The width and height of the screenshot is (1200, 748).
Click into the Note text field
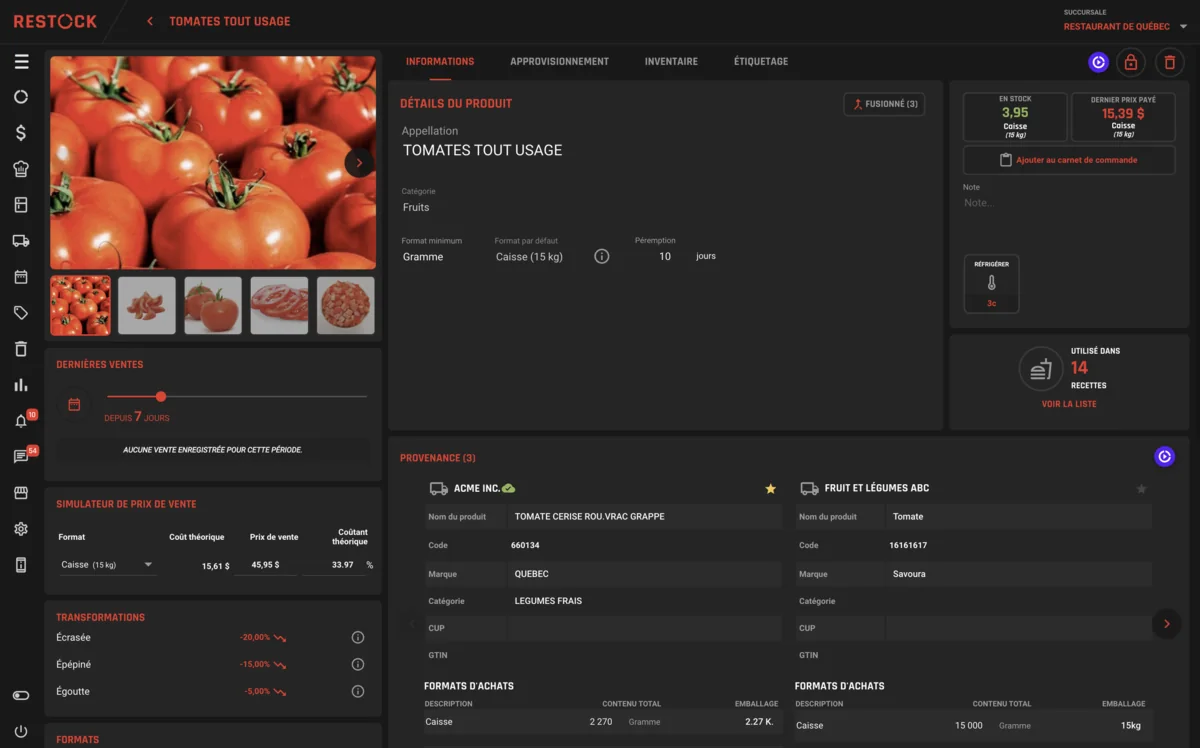tap(1068, 203)
